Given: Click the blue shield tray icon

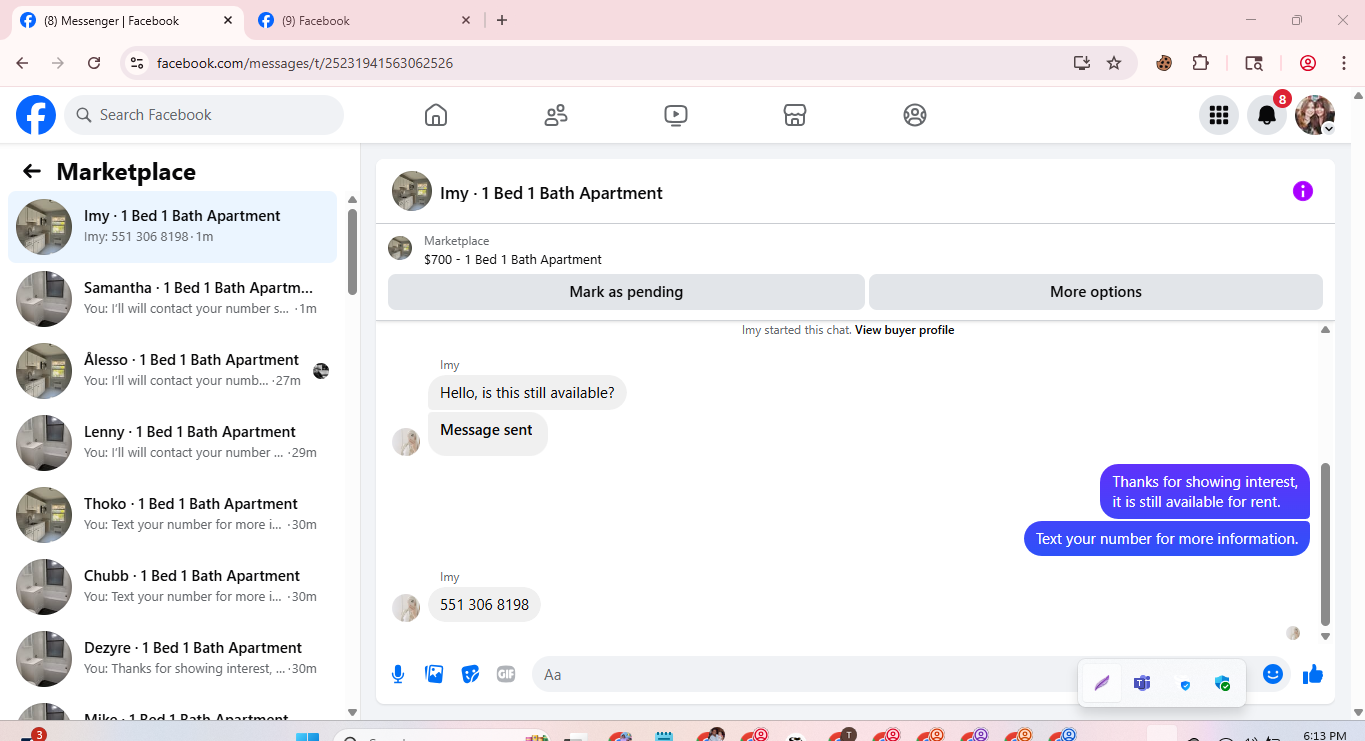Looking at the screenshot, I should click(1185, 685).
